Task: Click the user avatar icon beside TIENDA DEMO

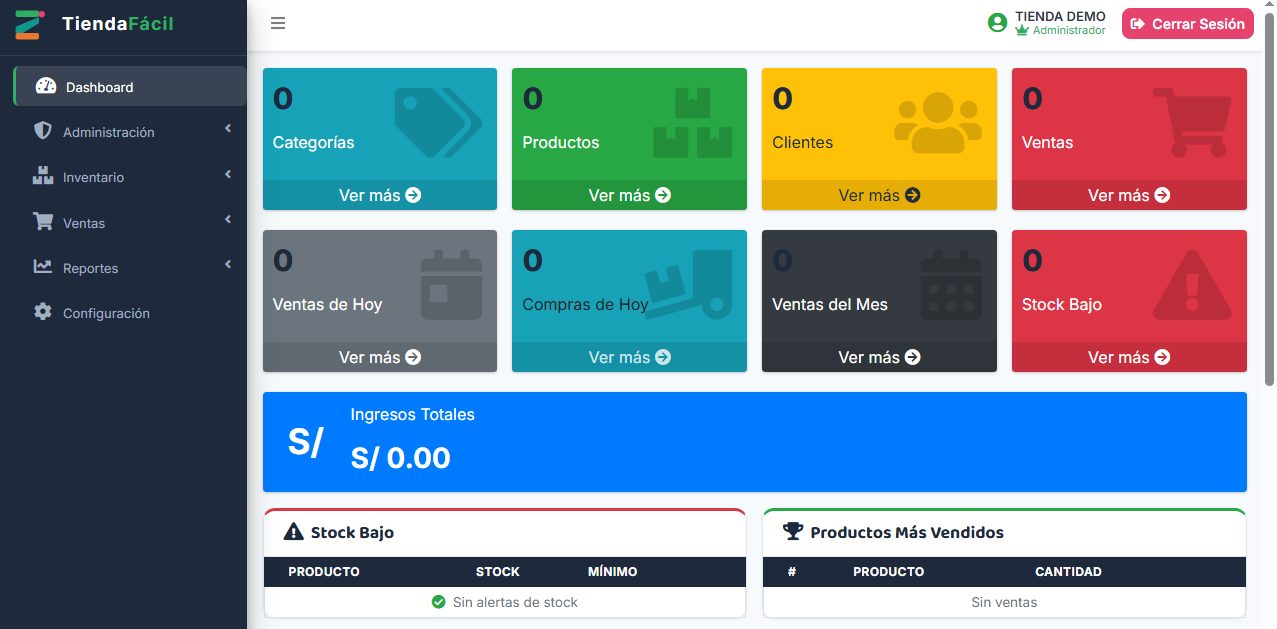Action: click(997, 23)
